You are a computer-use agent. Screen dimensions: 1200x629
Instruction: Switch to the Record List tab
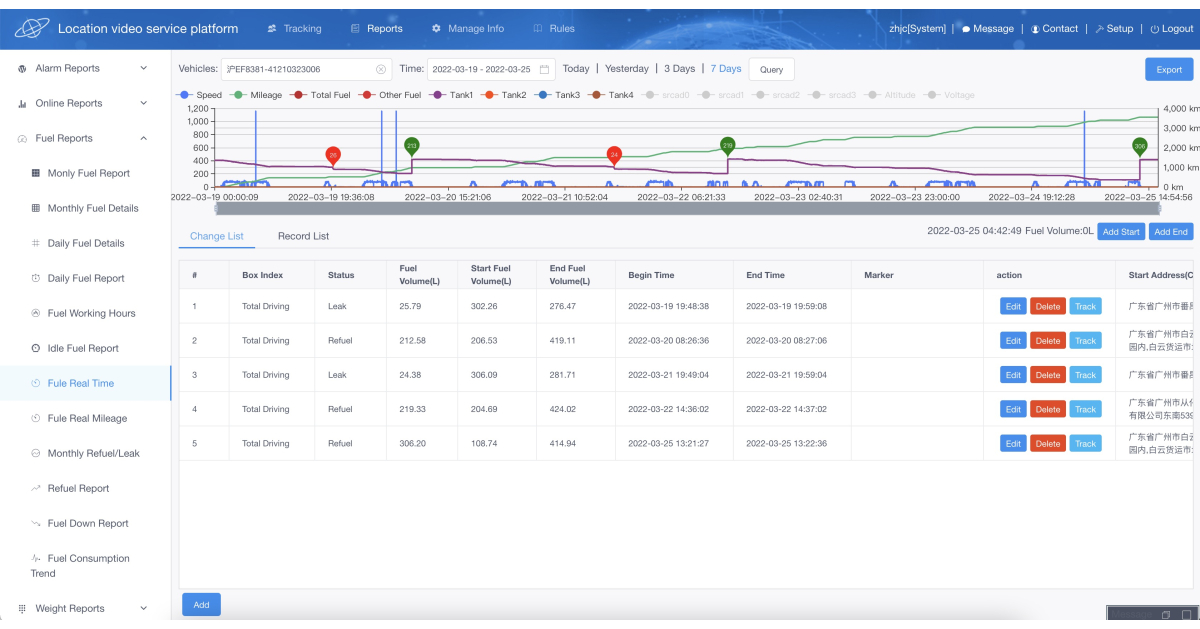(x=303, y=236)
